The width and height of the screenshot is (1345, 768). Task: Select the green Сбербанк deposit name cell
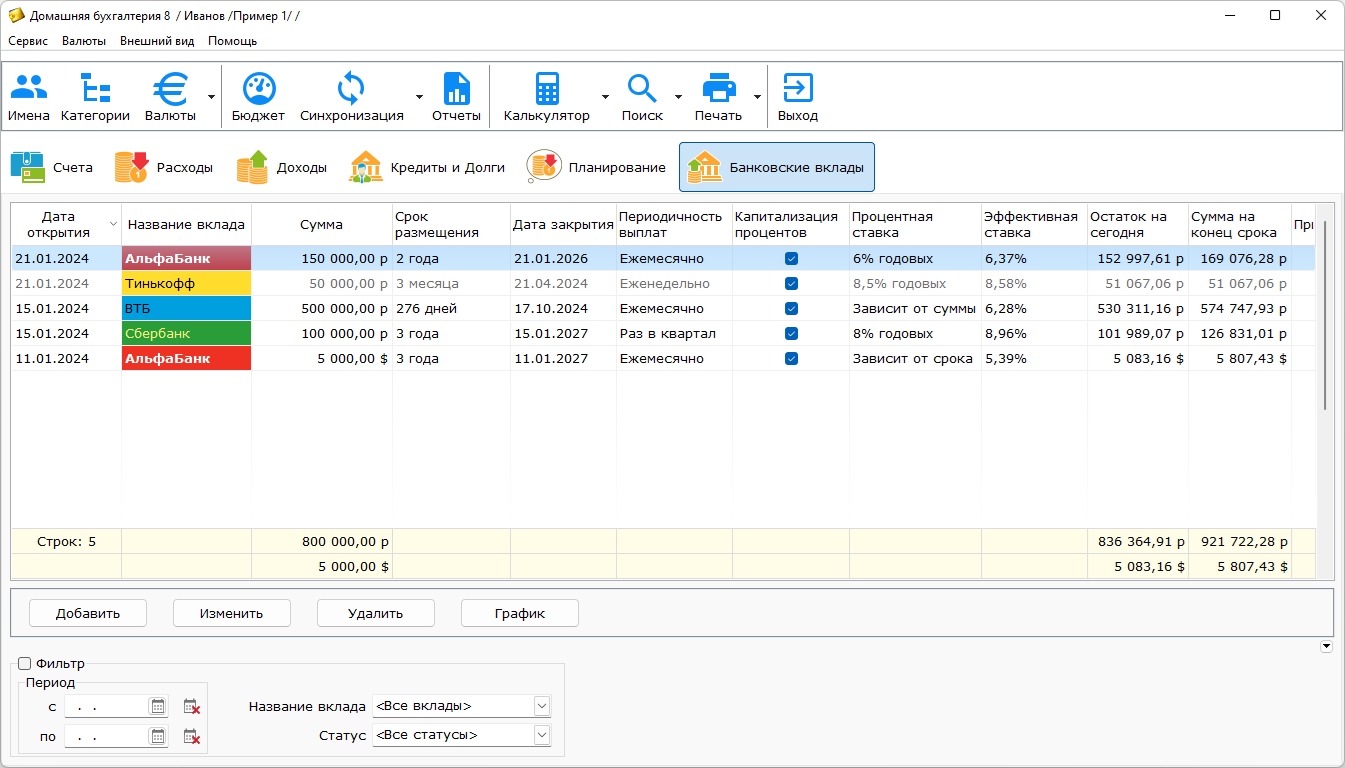(186, 333)
